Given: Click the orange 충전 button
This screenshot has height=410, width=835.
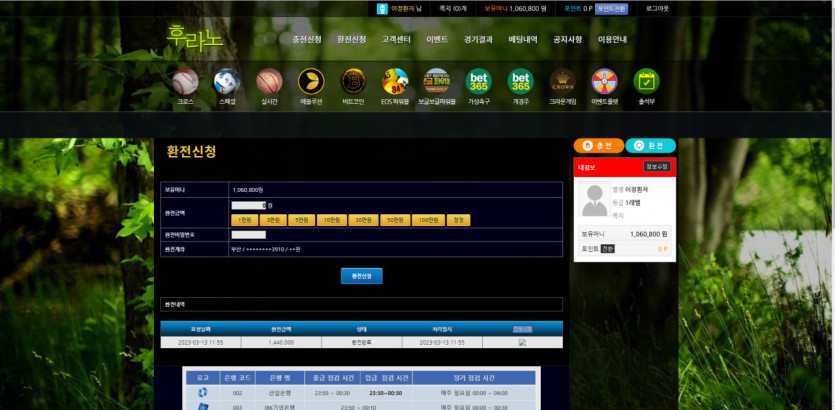Looking at the screenshot, I should (598, 146).
